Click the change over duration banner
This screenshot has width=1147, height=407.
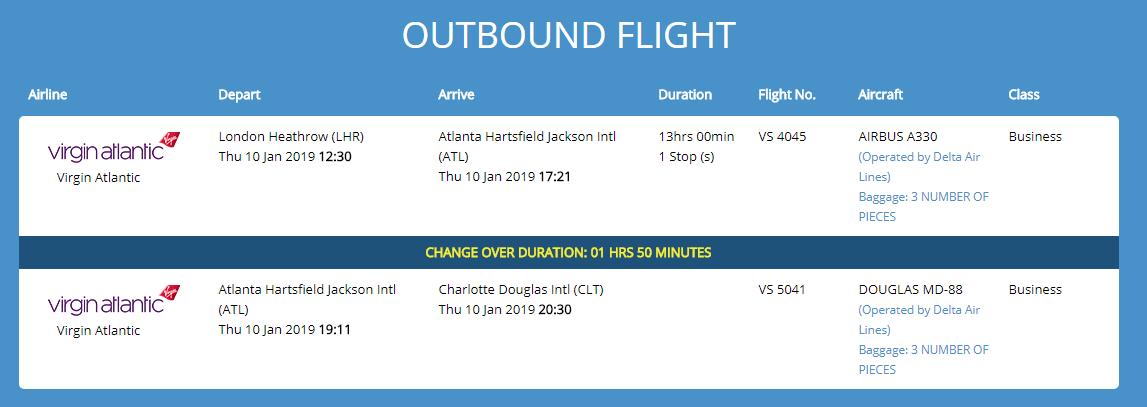[568, 252]
